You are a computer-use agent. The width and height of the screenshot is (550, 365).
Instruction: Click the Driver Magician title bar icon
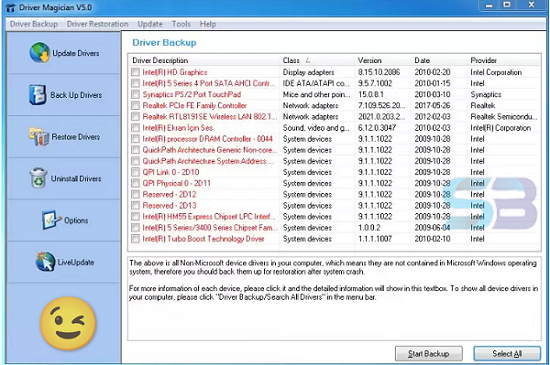(x=11, y=7)
